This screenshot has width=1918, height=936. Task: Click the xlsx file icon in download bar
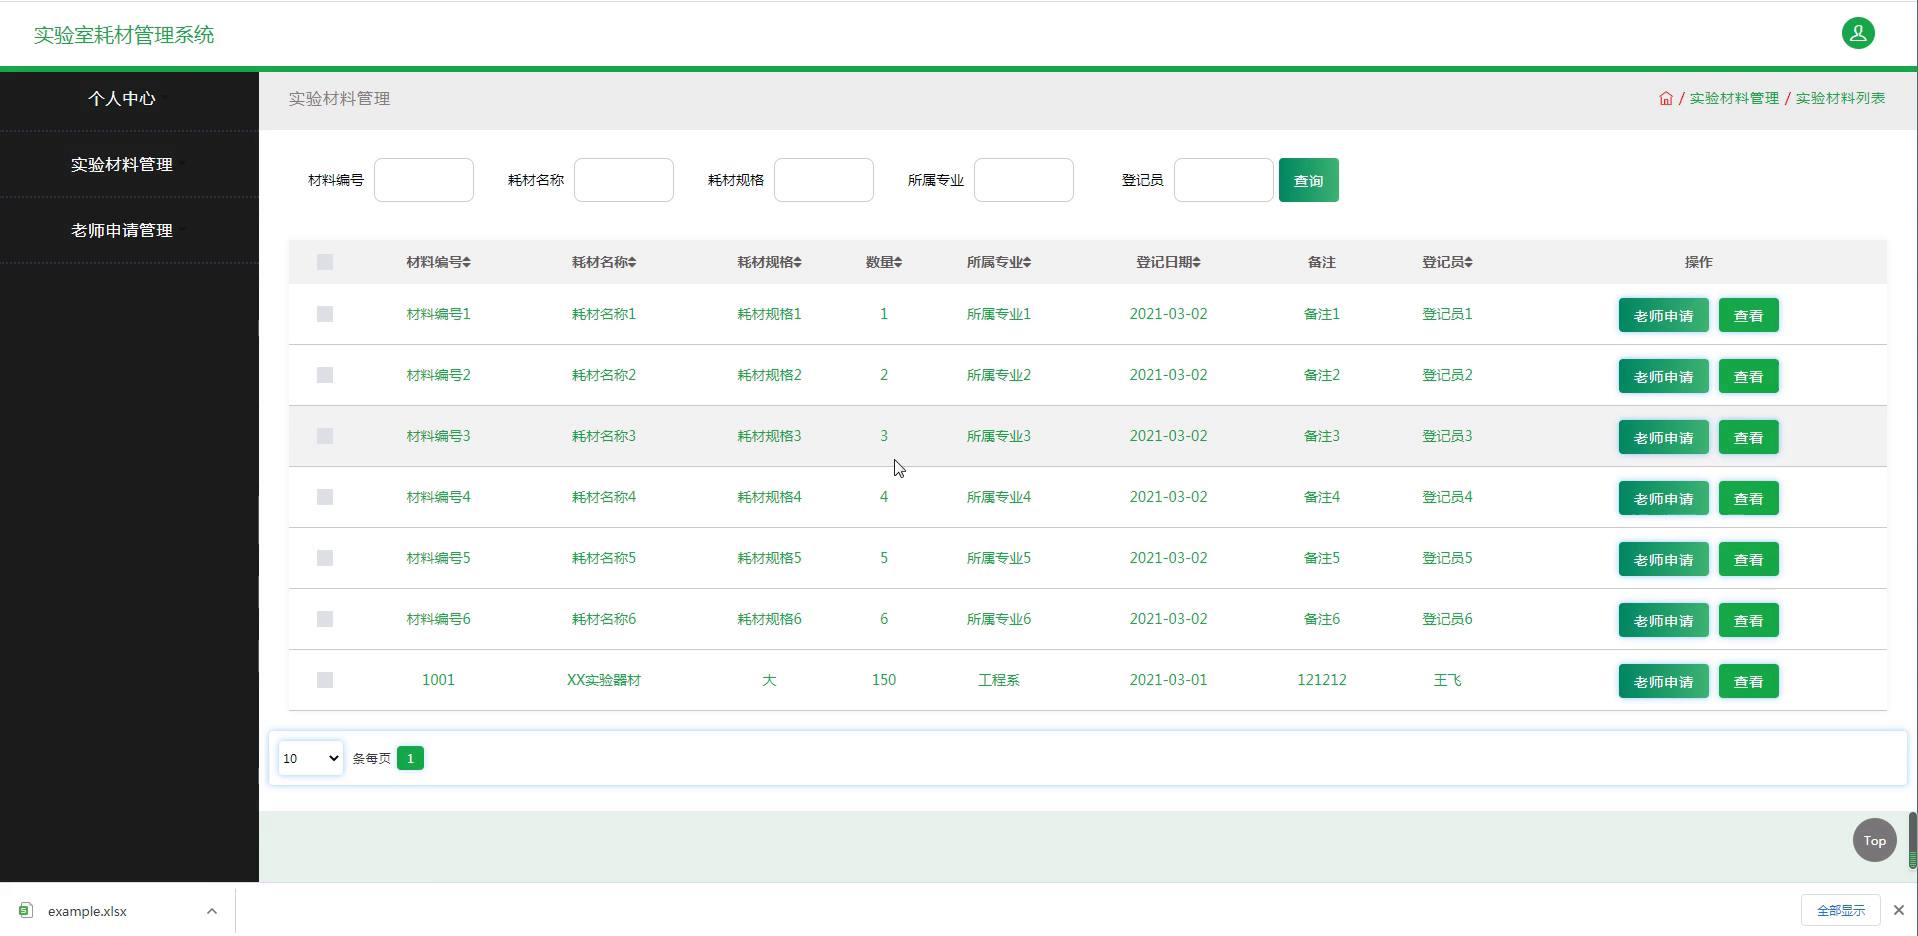tap(26, 910)
